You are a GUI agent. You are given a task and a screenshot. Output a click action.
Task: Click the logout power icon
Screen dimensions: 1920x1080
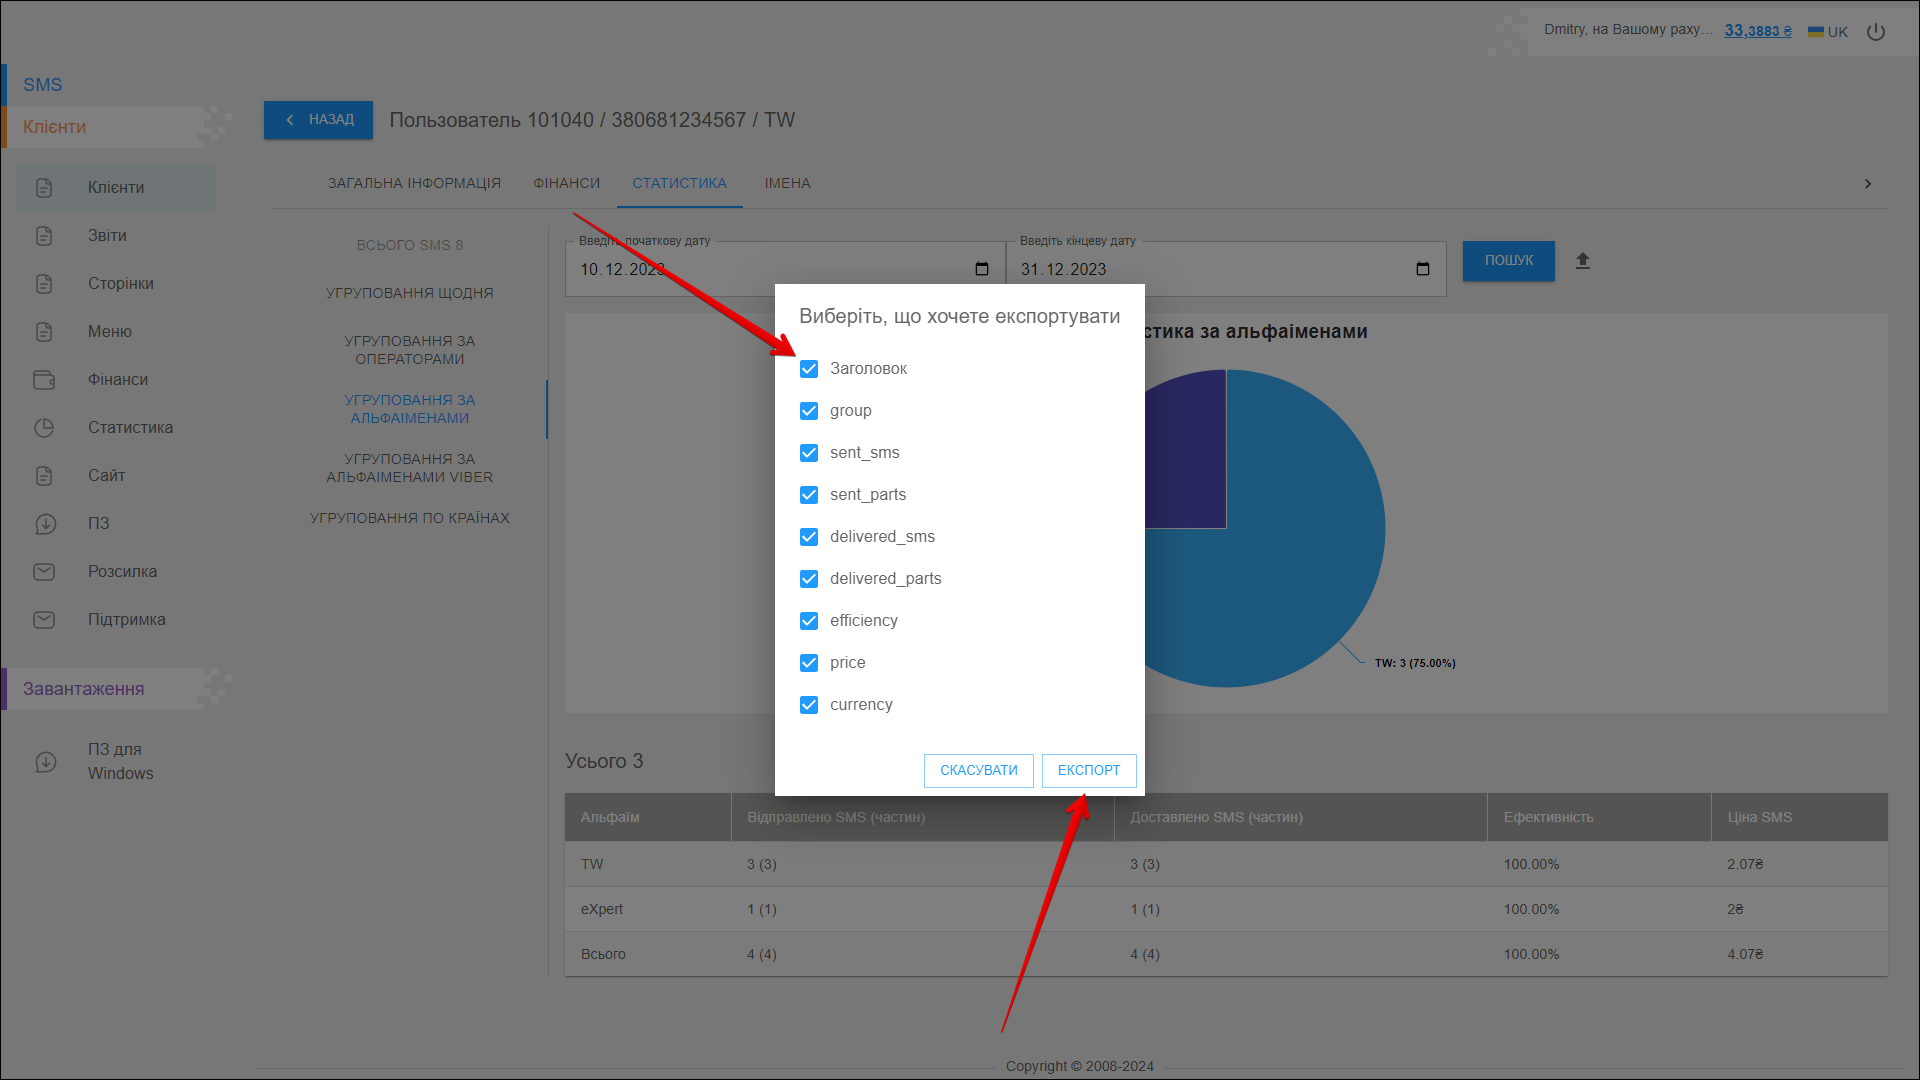tap(1876, 32)
